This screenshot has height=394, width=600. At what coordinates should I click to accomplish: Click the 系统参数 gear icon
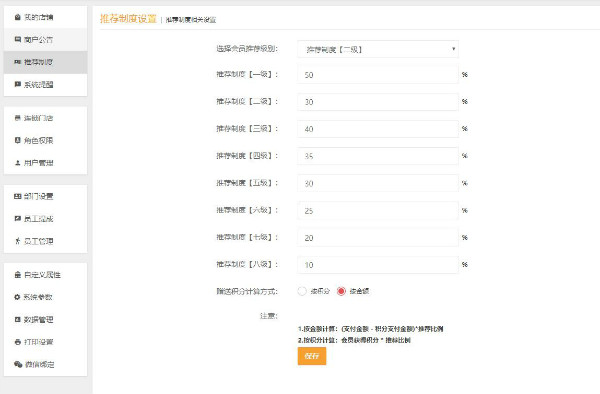[17, 297]
